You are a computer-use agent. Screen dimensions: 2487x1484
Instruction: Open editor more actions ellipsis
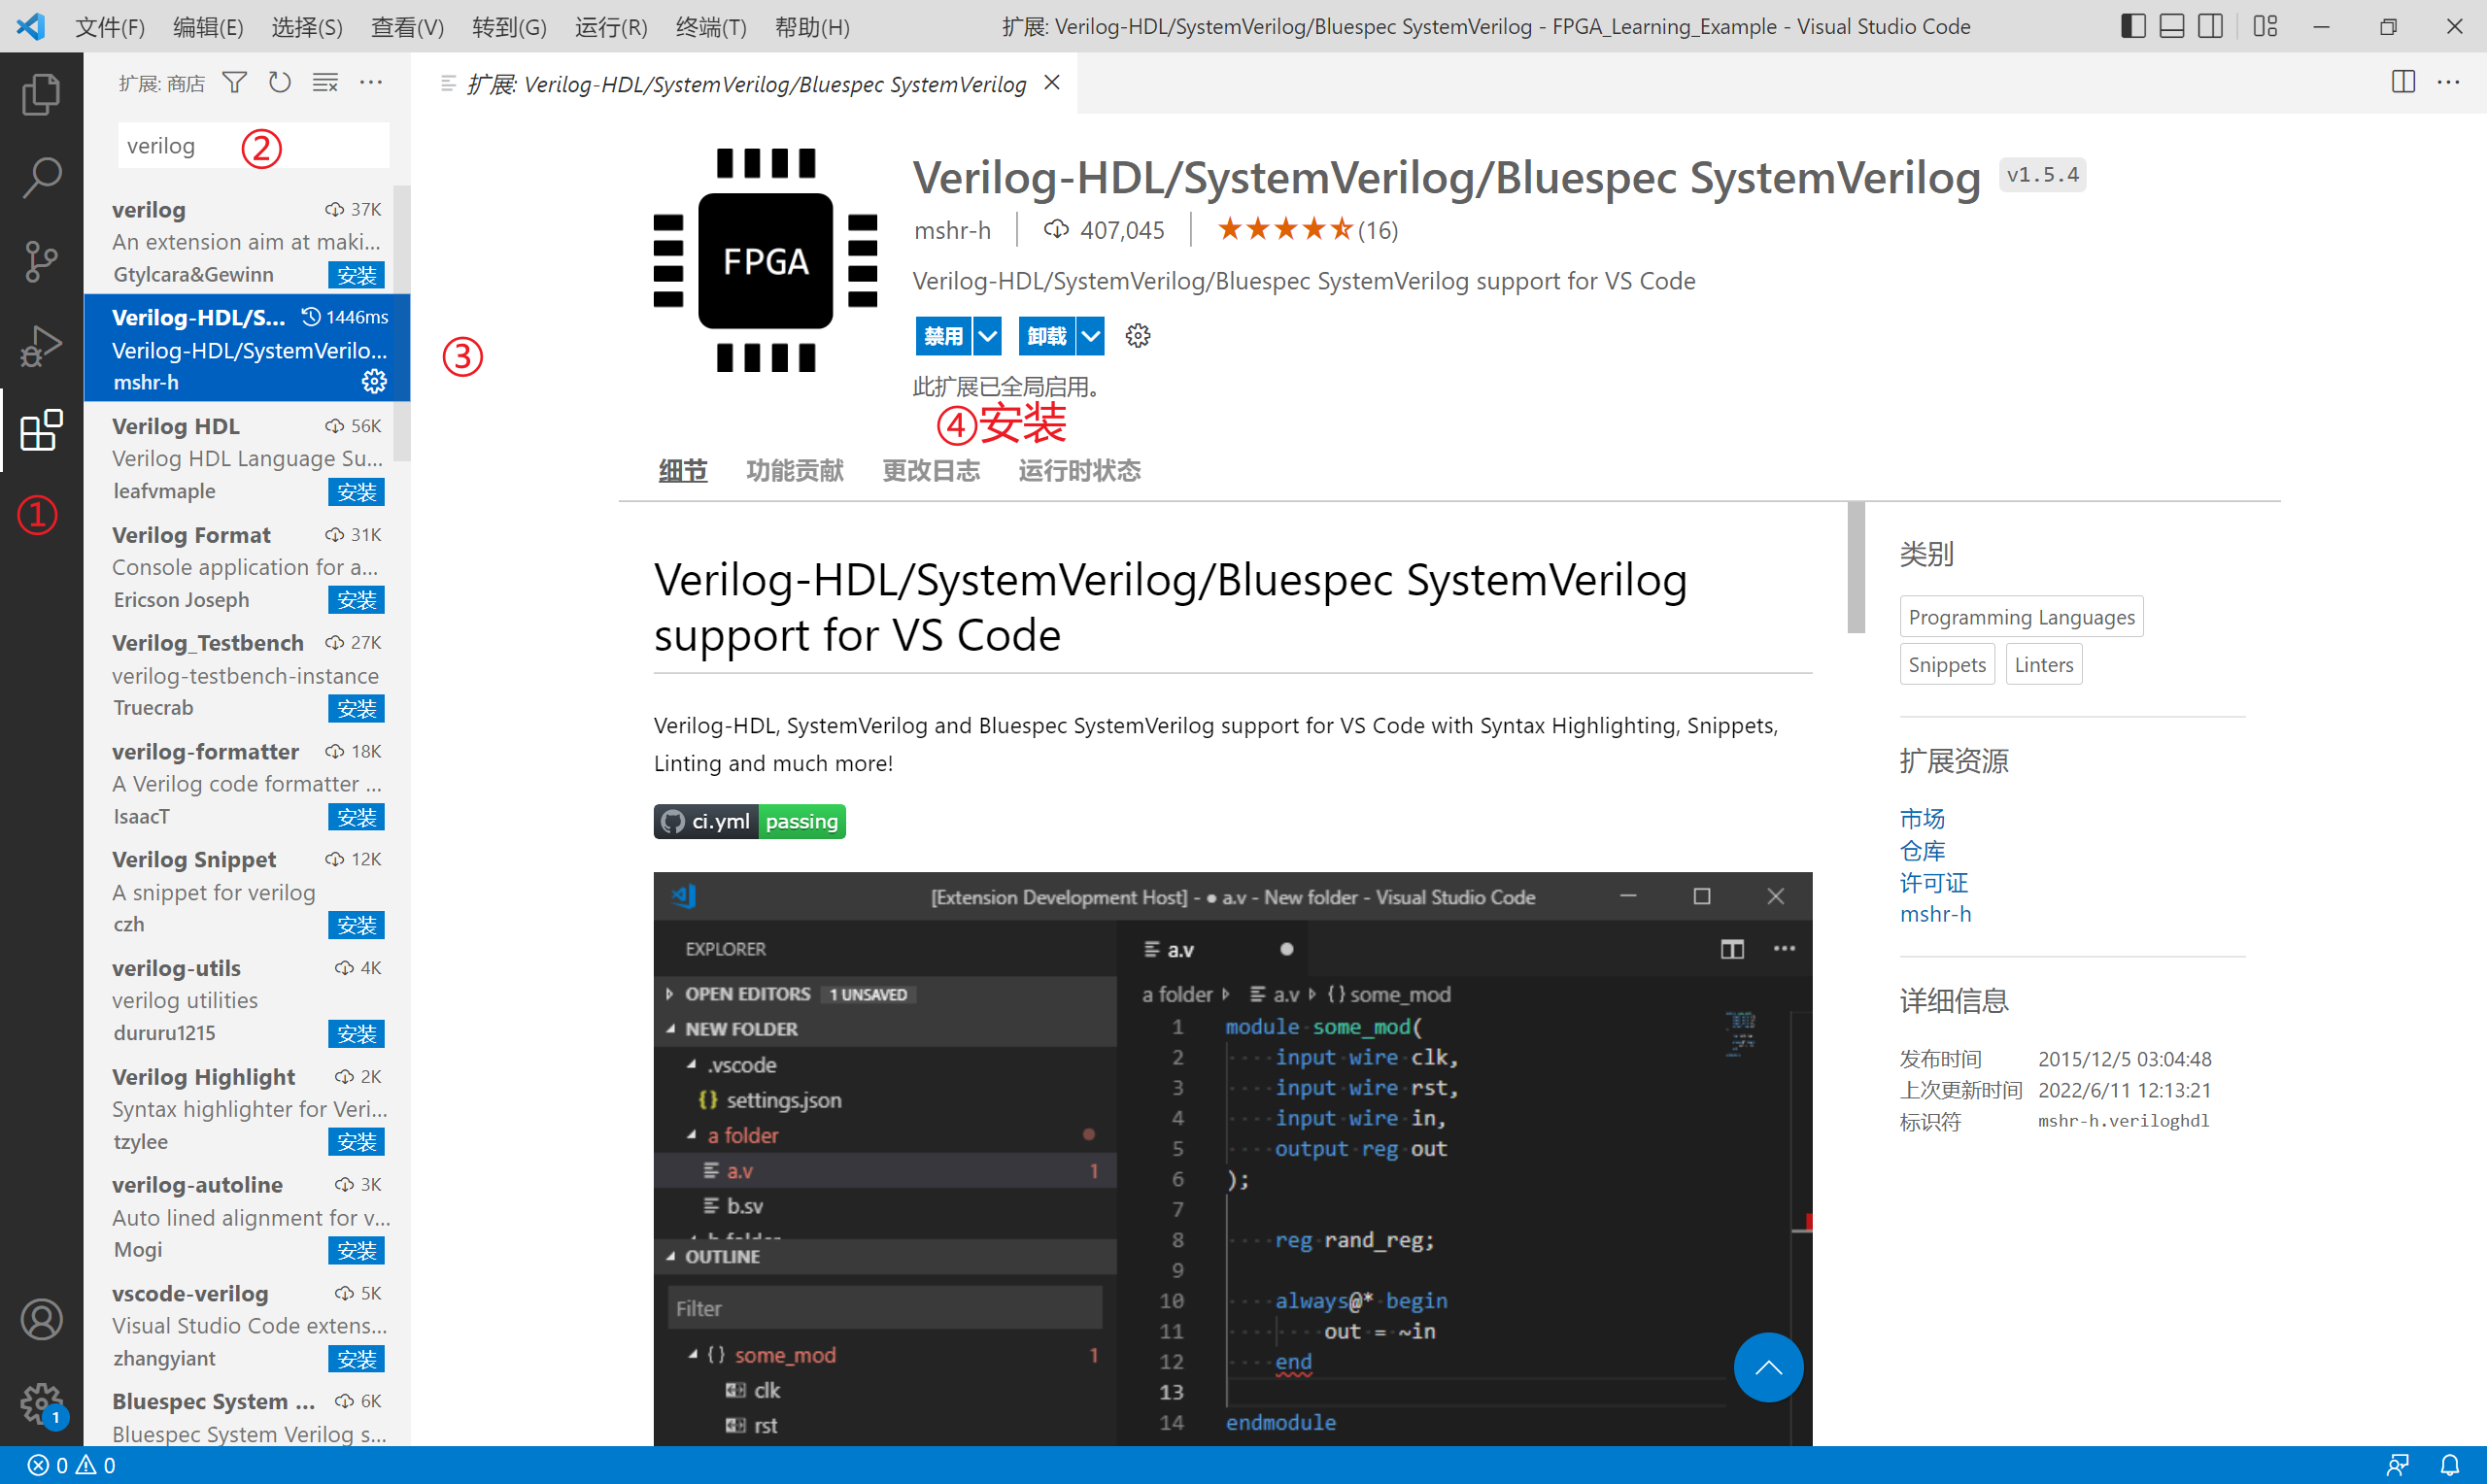[x=2449, y=83]
